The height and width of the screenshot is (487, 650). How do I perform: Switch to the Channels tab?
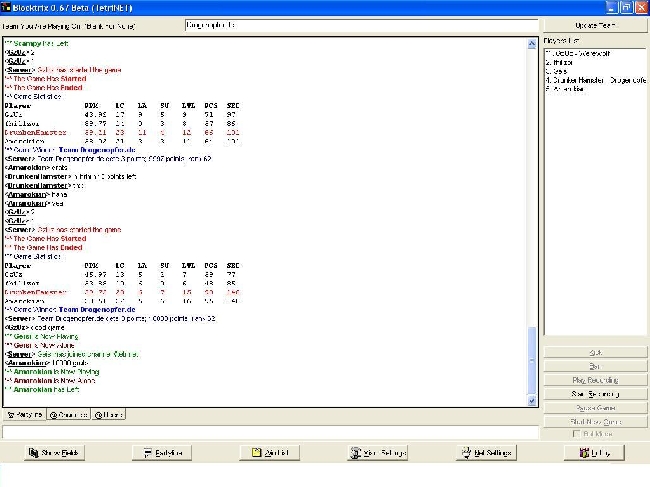[x=68, y=414]
